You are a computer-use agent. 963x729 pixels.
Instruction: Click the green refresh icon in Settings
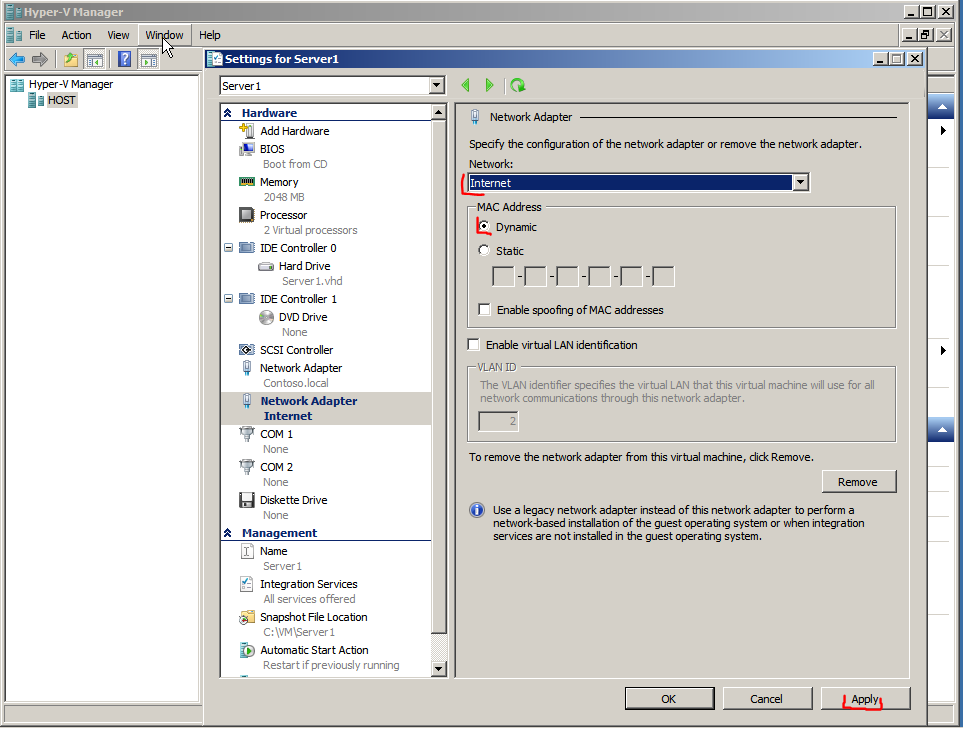[518, 85]
